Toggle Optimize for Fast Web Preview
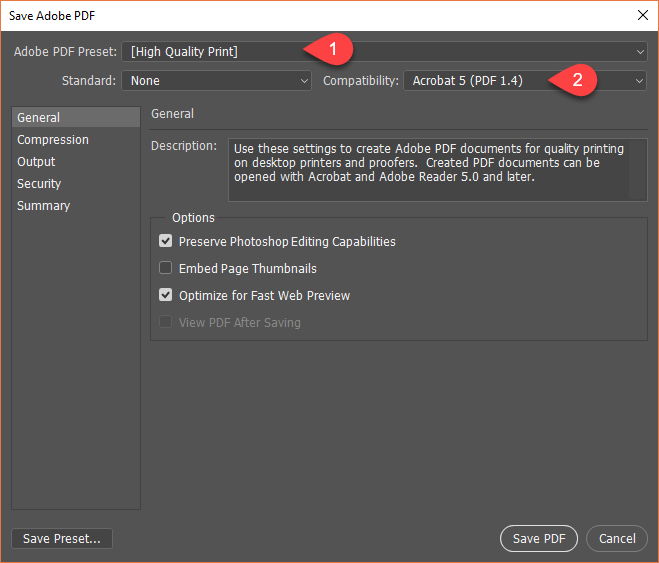659x563 pixels. coord(166,295)
